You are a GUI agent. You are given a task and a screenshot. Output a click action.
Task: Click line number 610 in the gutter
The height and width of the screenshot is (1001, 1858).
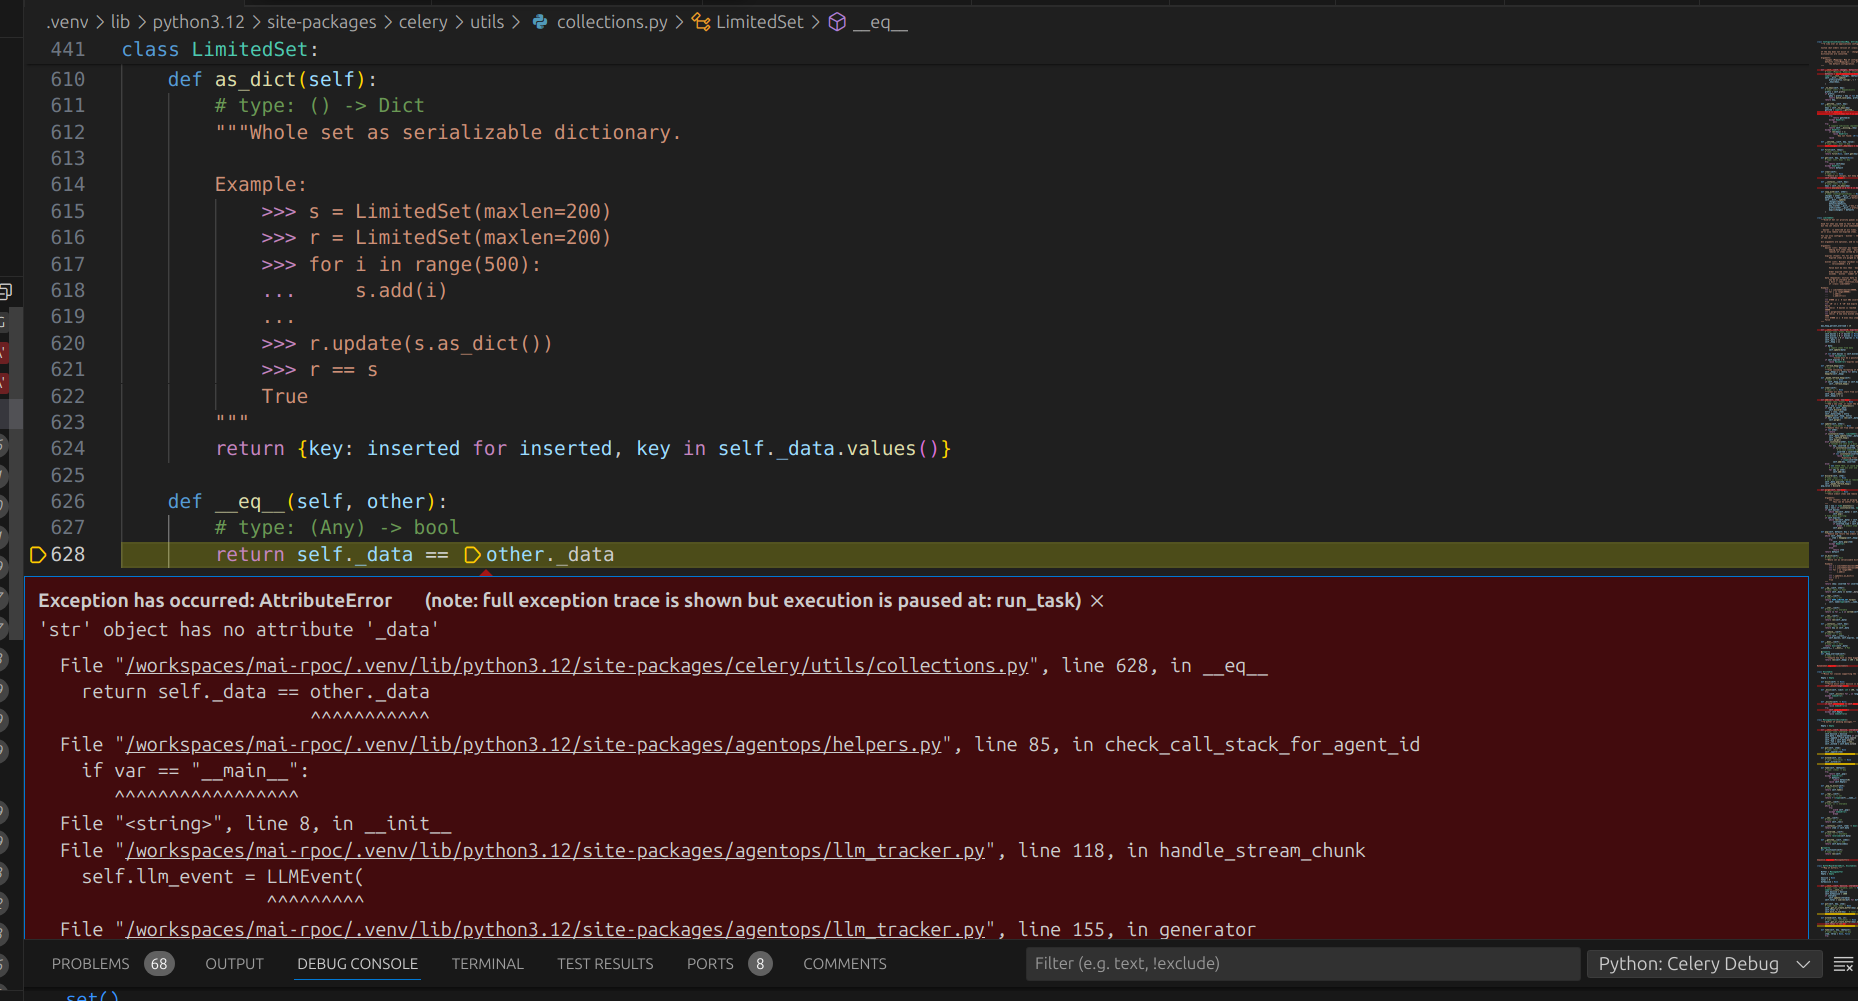68,80
